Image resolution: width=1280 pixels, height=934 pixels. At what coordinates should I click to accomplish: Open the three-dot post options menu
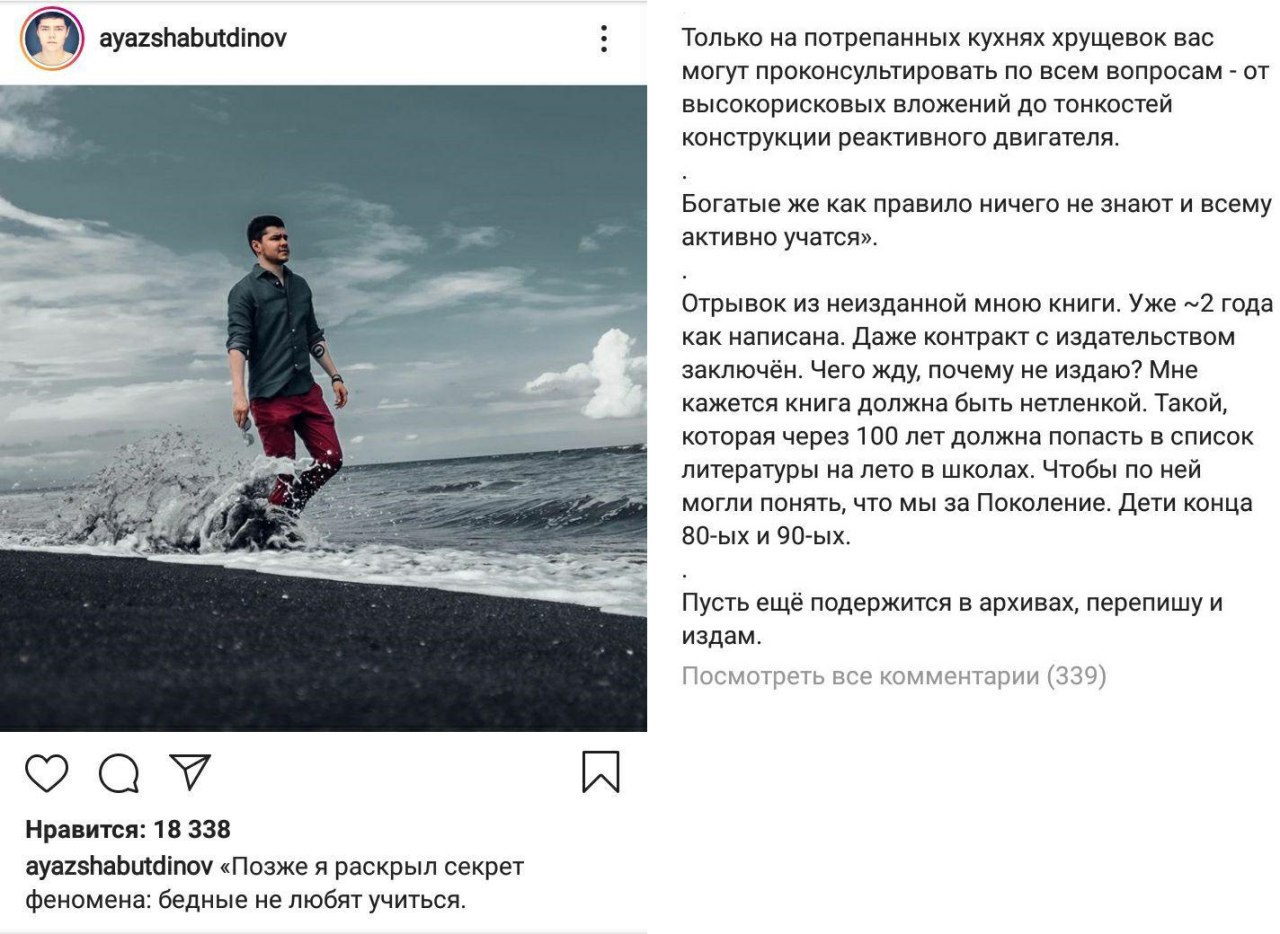603,39
